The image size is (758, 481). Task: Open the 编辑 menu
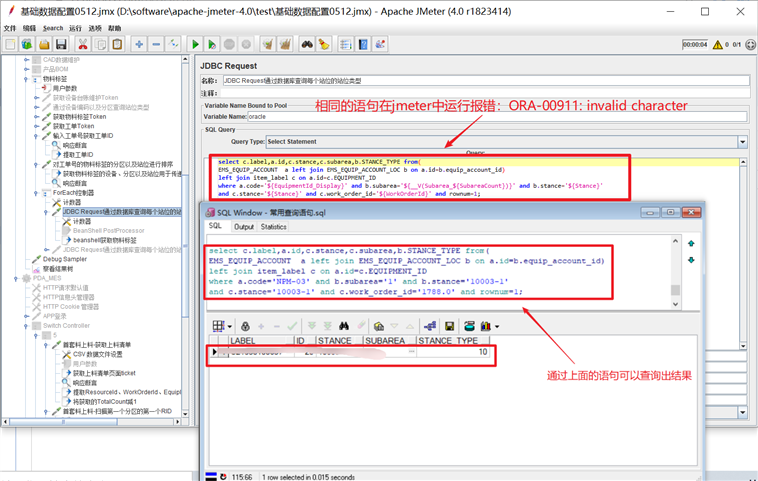[29, 28]
